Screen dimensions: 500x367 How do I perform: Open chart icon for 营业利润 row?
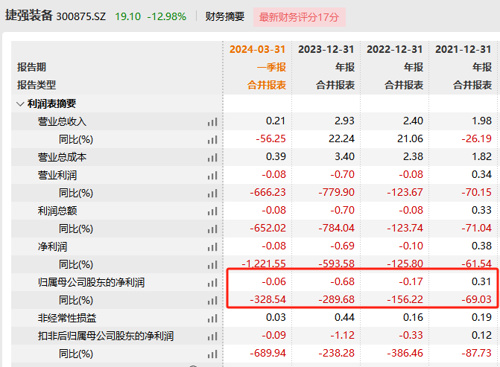pos(212,176)
